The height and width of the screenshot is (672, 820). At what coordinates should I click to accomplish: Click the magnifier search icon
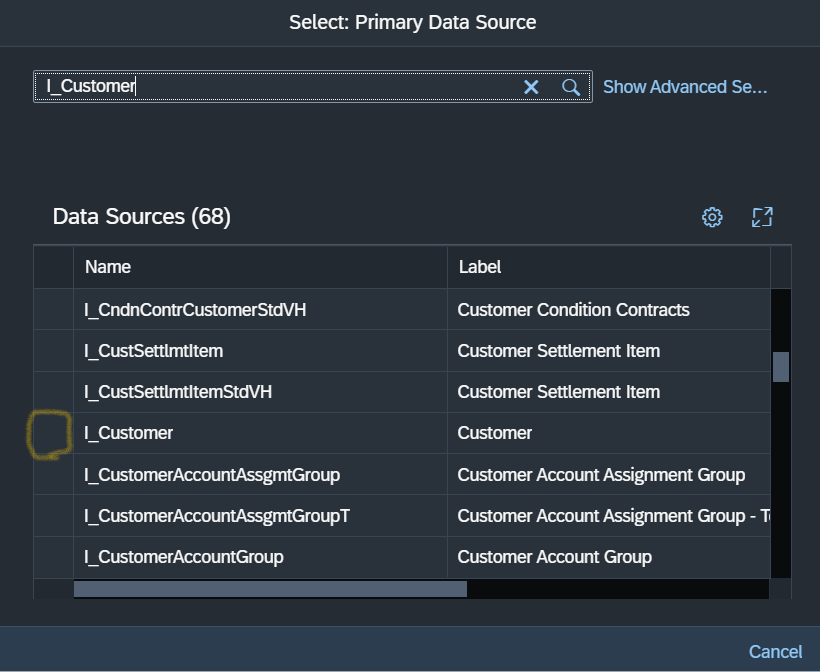[x=571, y=87]
